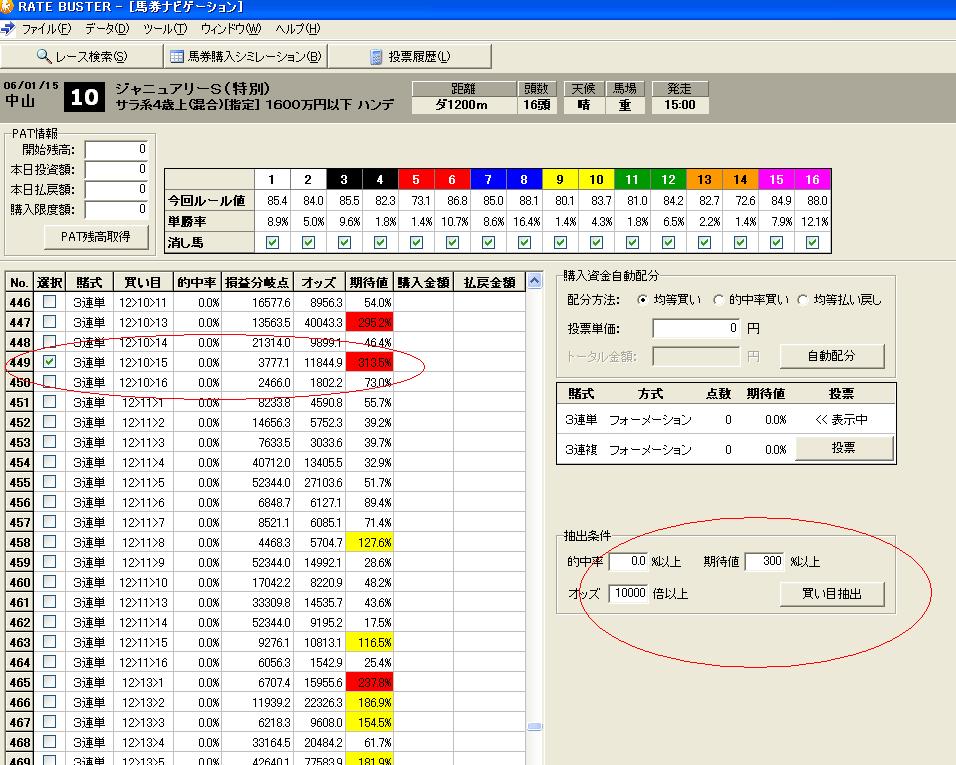Click row number 460 header
The height and width of the screenshot is (765, 956).
point(20,583)
